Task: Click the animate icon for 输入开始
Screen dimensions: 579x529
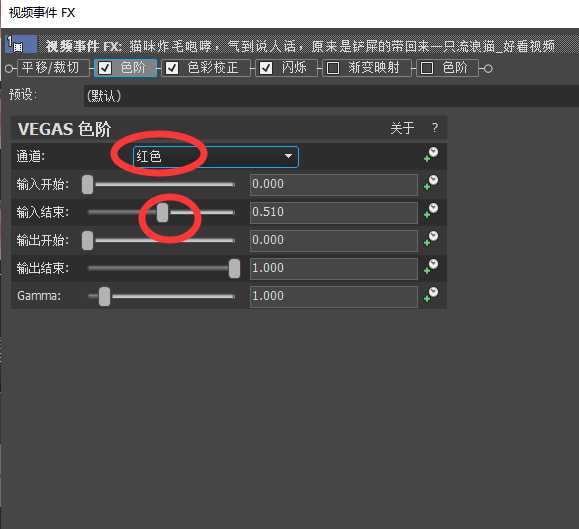Action: click(x=431, y=182)
